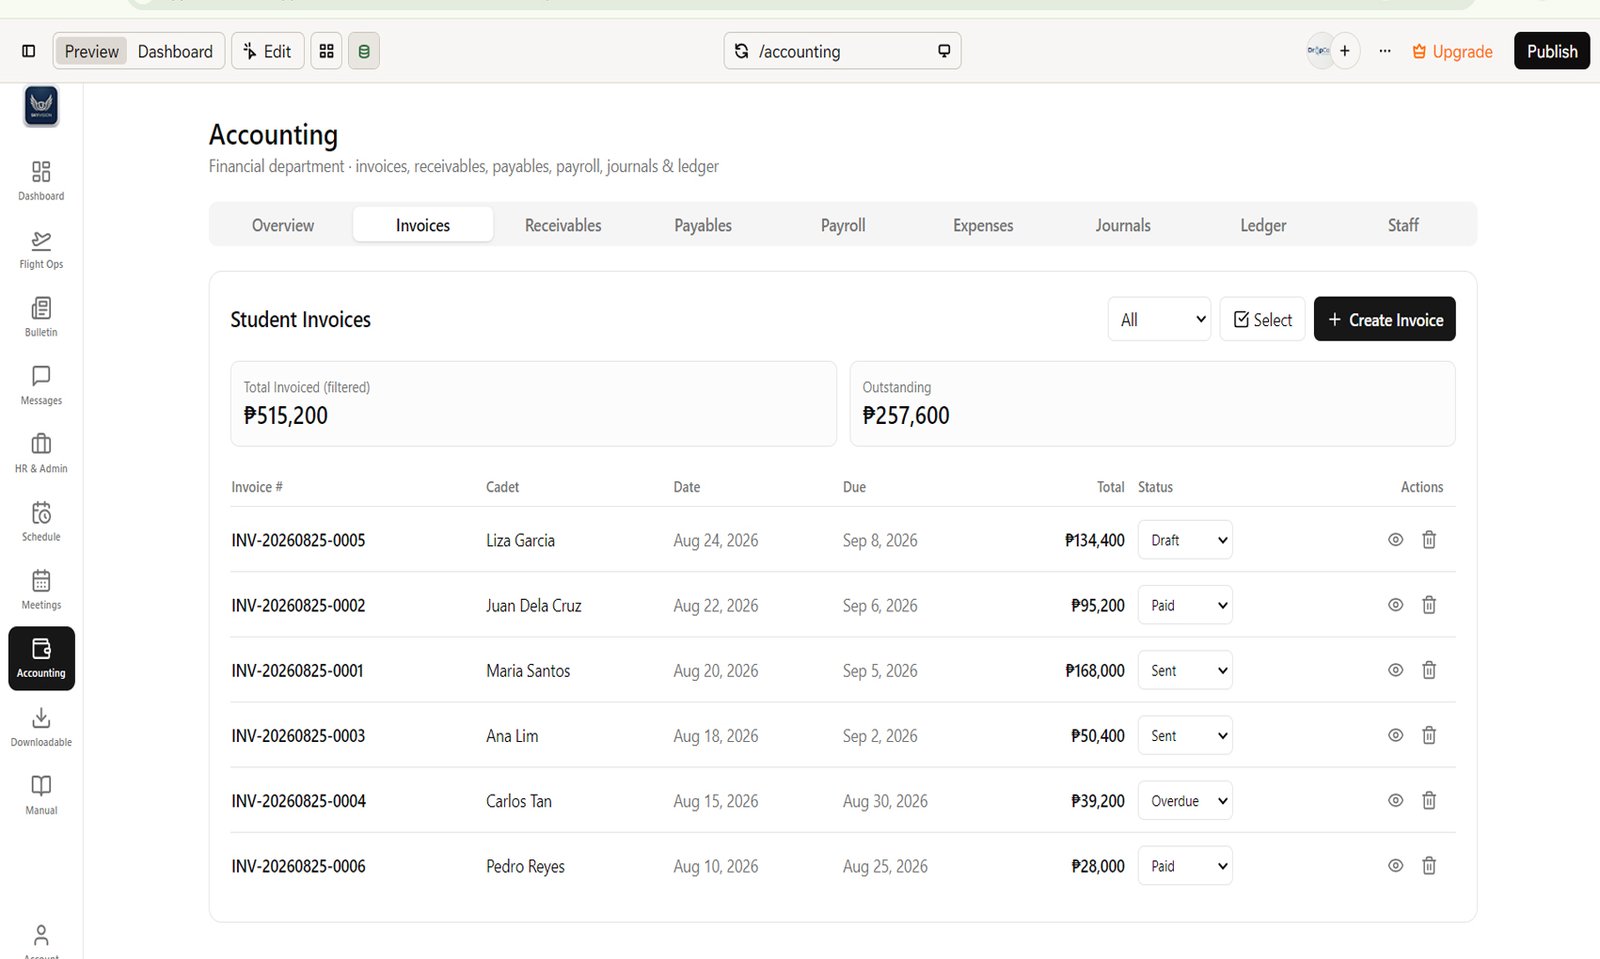This screenshot has width=1600, height=959.
Task: View Liza Garcia's invoice with eye icon
Action: (1396, 540)
